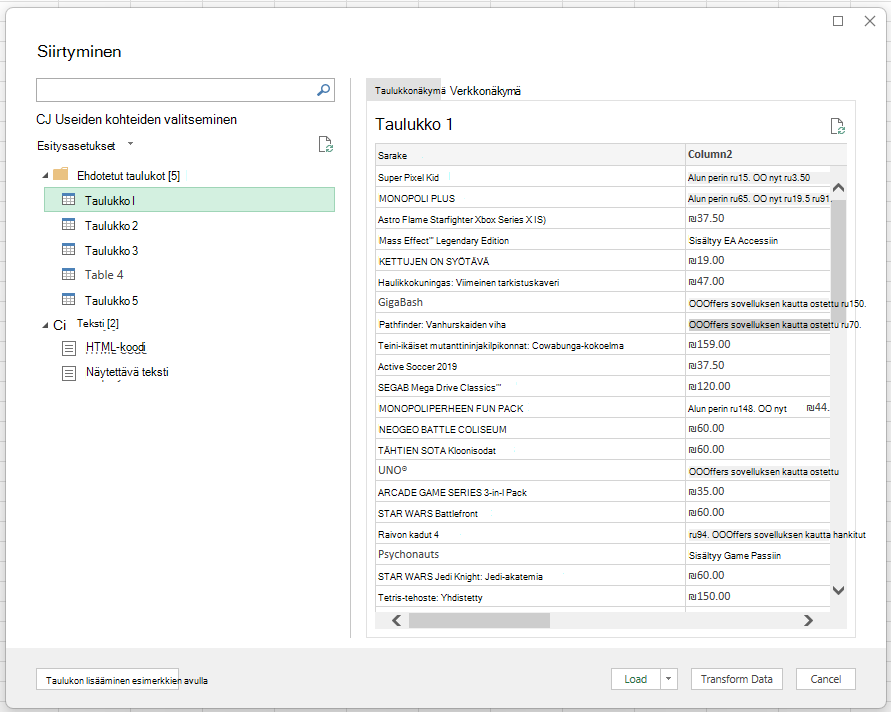Click the preview horizontal scrollbar thumb
The image size is (891, 712).
click(x=479, y=621)
